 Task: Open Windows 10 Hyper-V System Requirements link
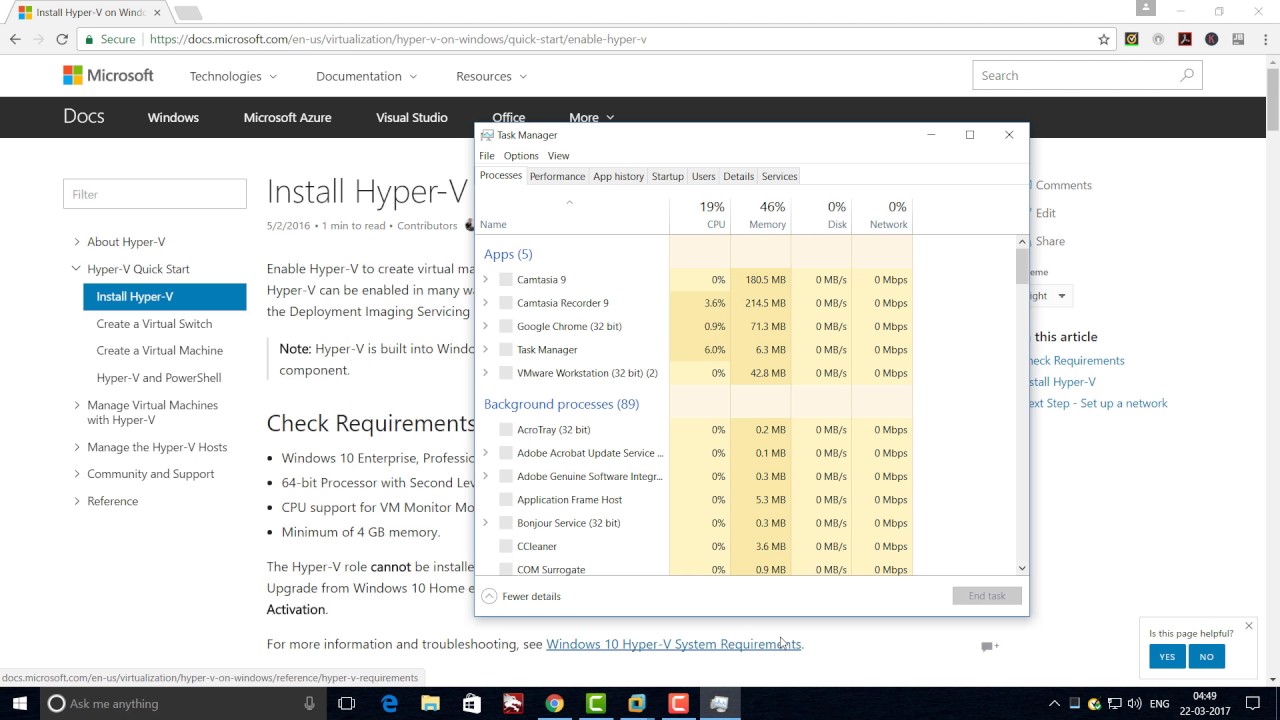pyautogui.click(x=673, y=644)
